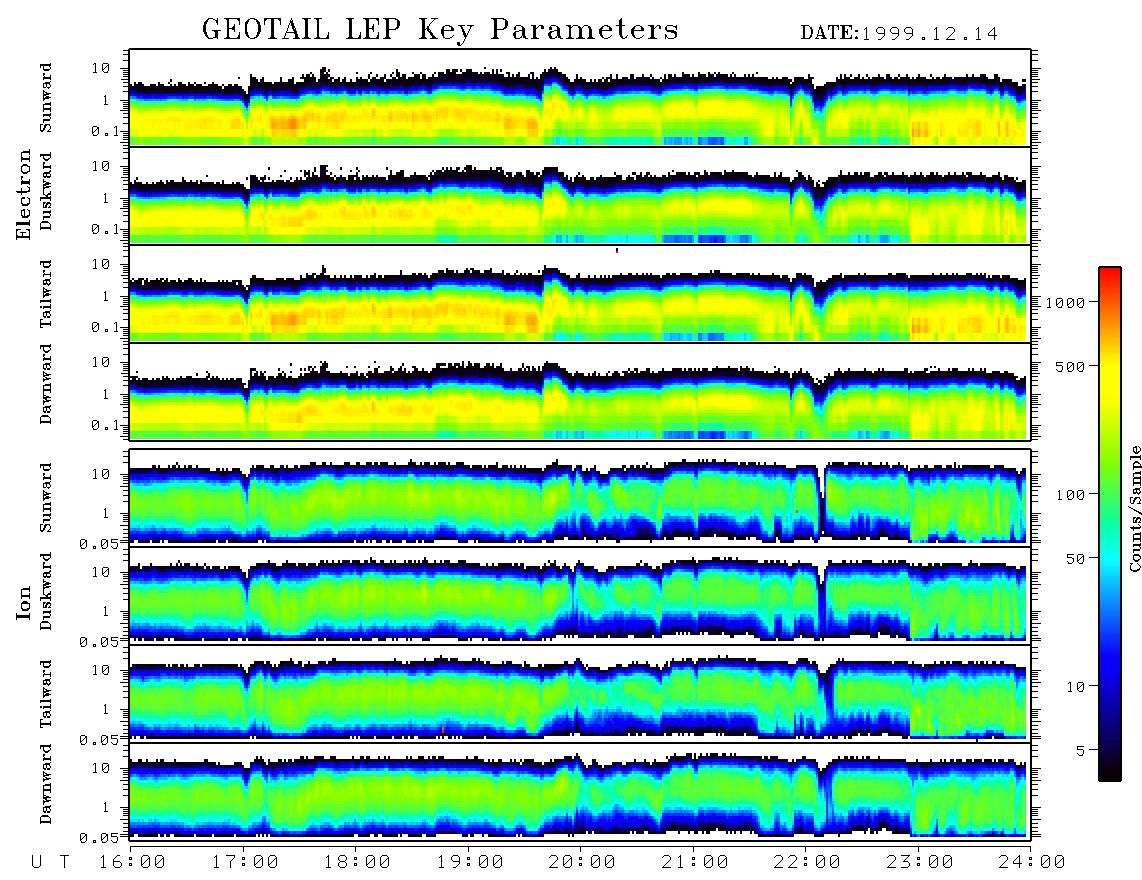Click the Ion Tailward spectrogram panel

pos(580,693)
